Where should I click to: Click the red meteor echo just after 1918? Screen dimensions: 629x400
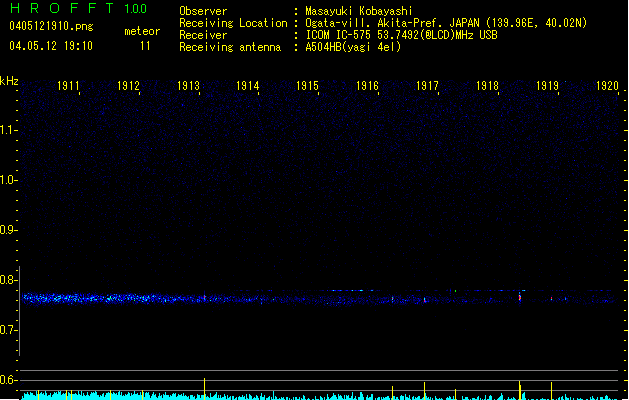(x=520, y=297)
